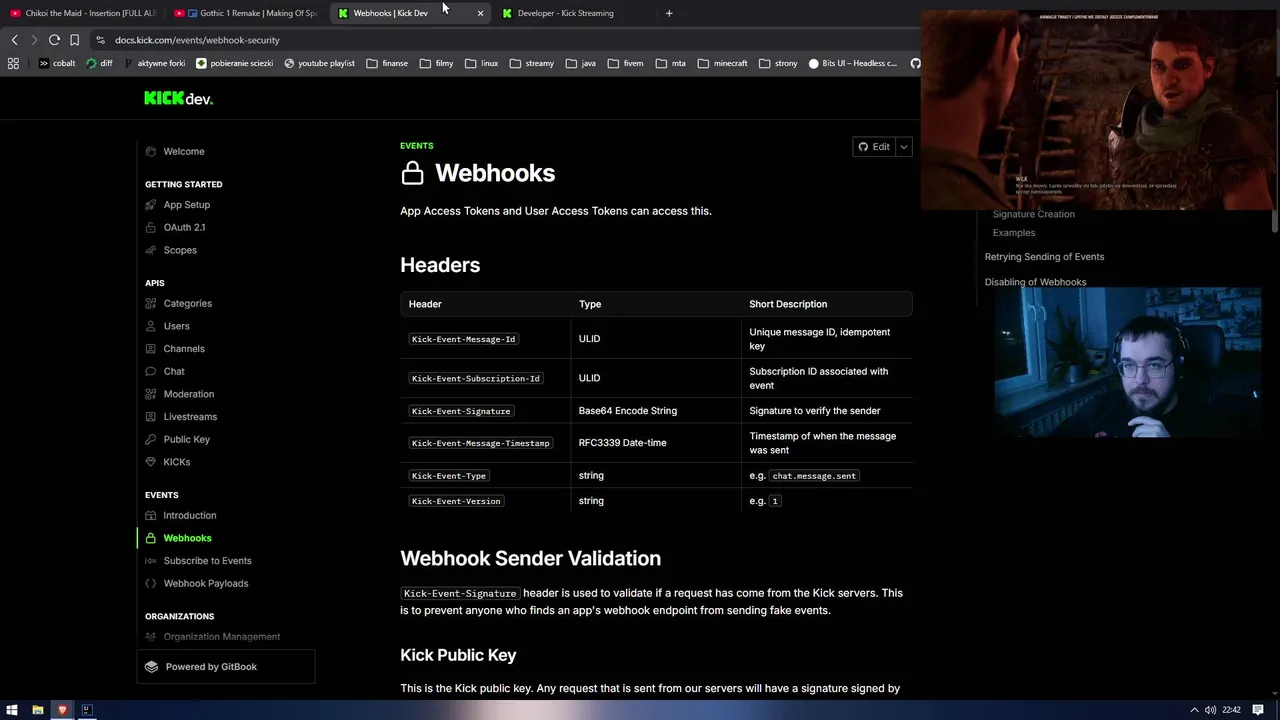Click the Webhook Payloads braces icon
This screenshot has width=1280, height=720.
[151, 584]
